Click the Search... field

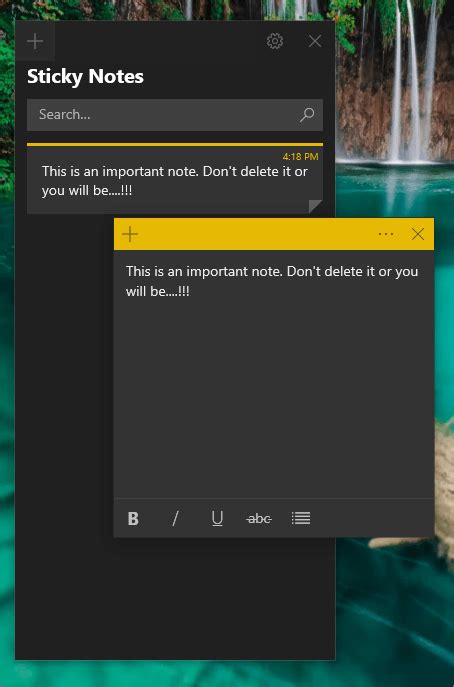[x=175, y=115]
